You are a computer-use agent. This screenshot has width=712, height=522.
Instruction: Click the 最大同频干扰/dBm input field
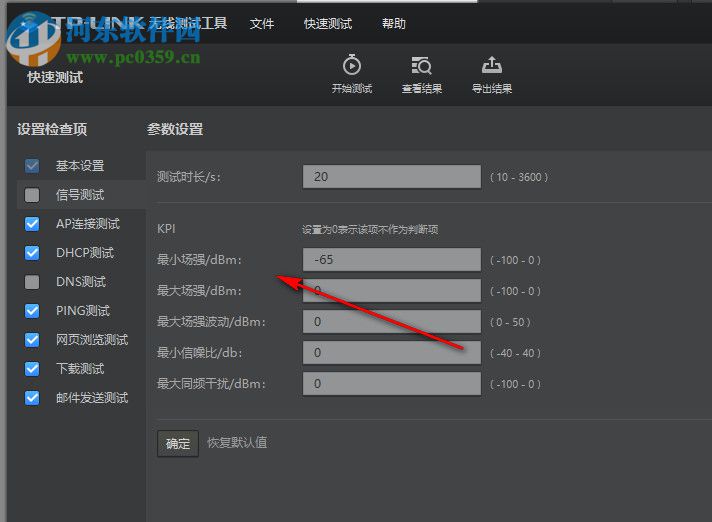pyautogui.click(x=391, y=384)
